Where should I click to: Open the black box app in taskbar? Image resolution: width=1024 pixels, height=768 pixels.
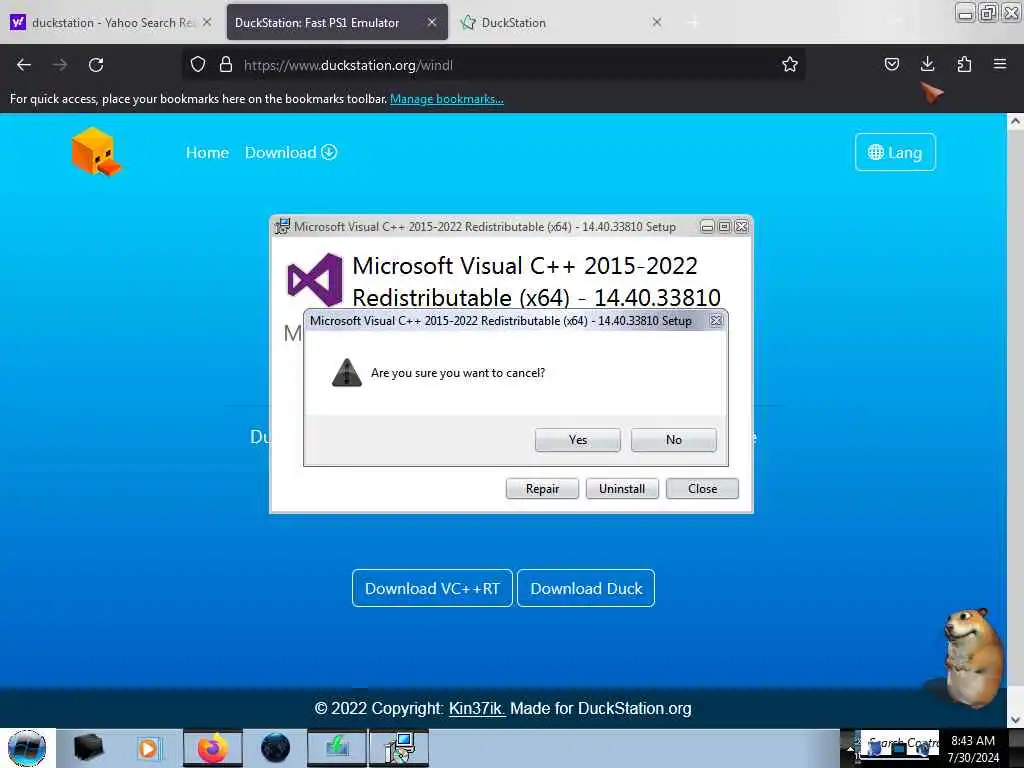(x=89, y=747)
